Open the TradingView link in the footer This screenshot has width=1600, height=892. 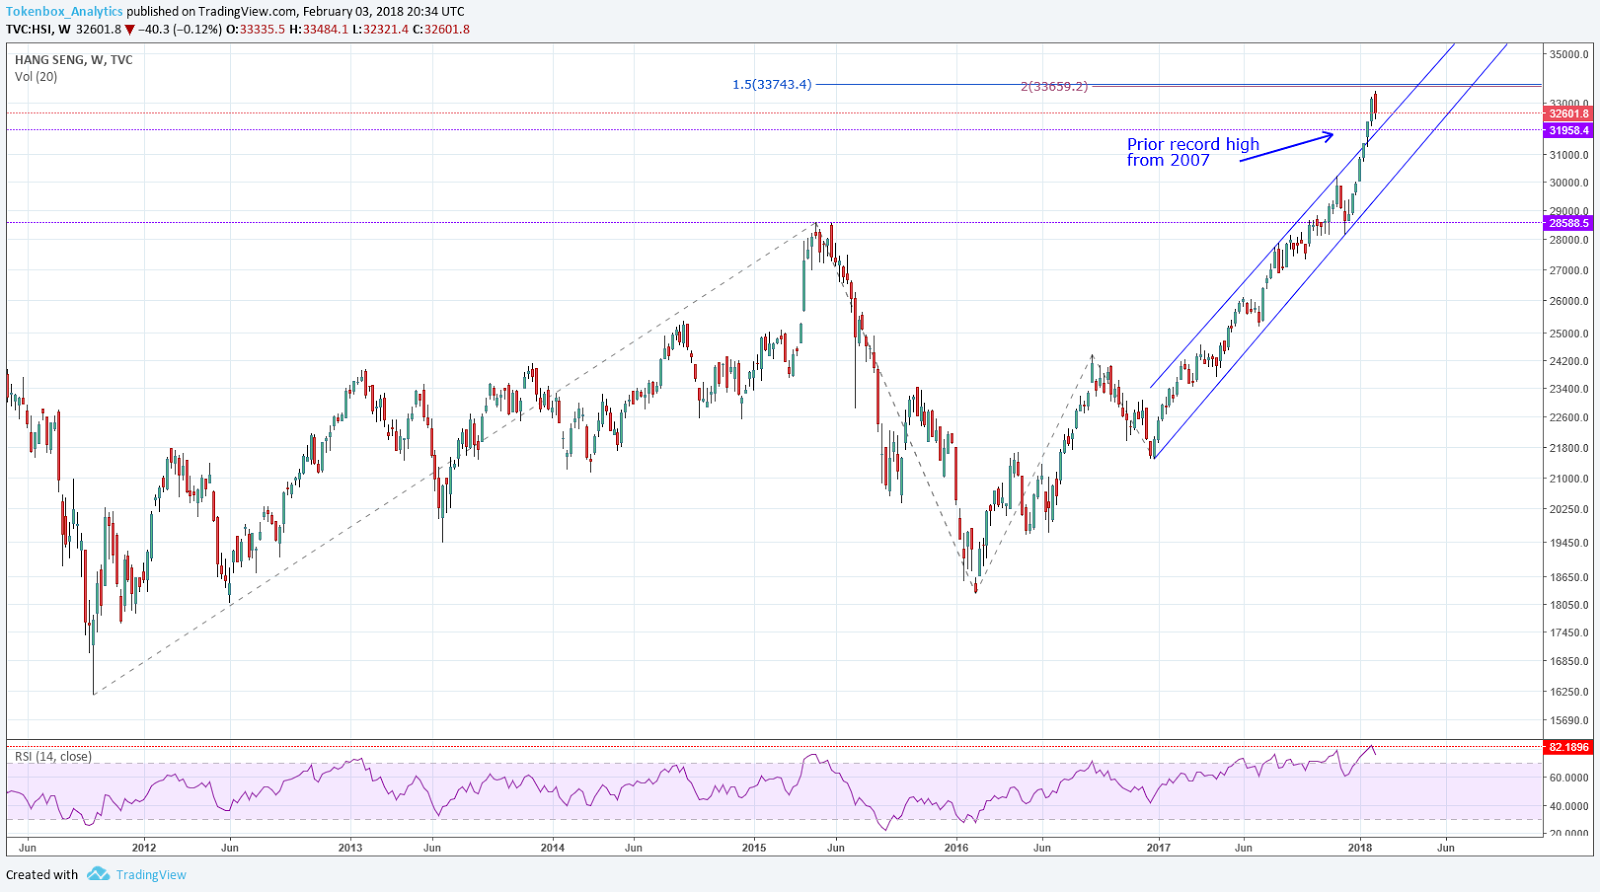coord(150,875)
